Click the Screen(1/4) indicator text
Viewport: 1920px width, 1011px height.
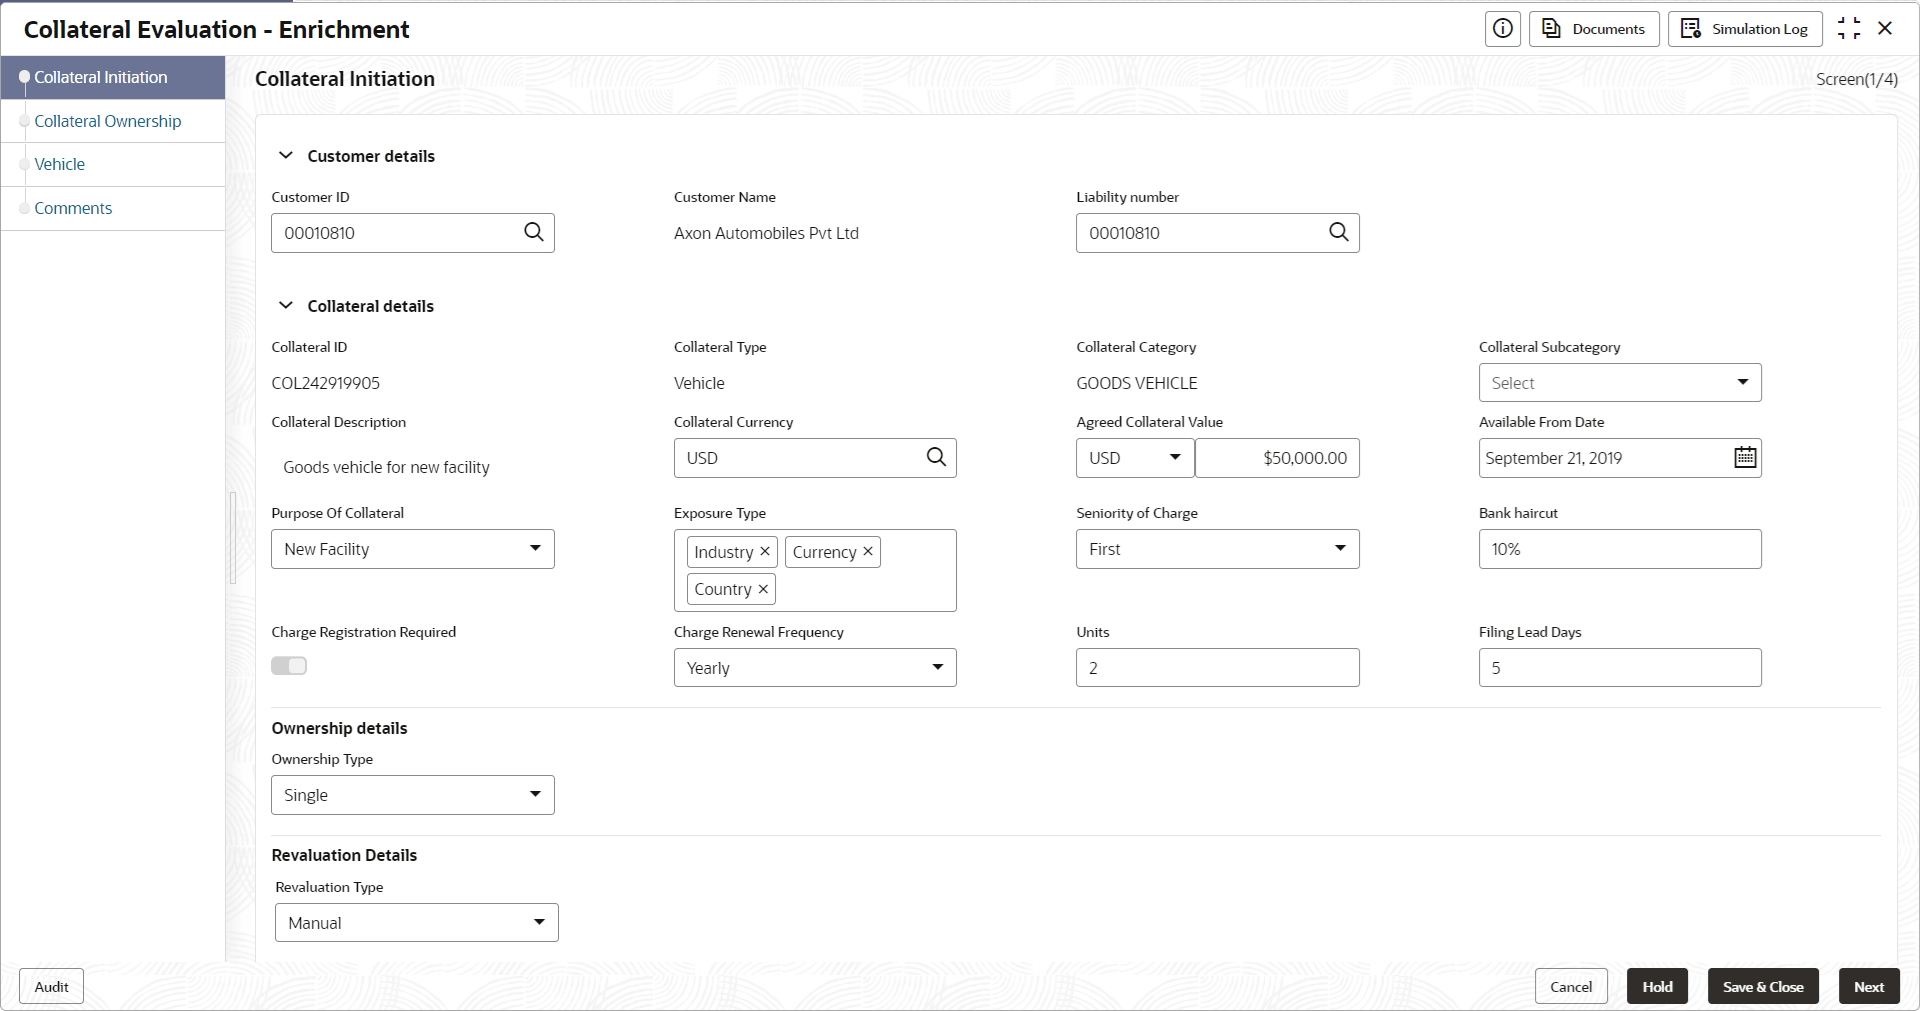click(1857, 79)
